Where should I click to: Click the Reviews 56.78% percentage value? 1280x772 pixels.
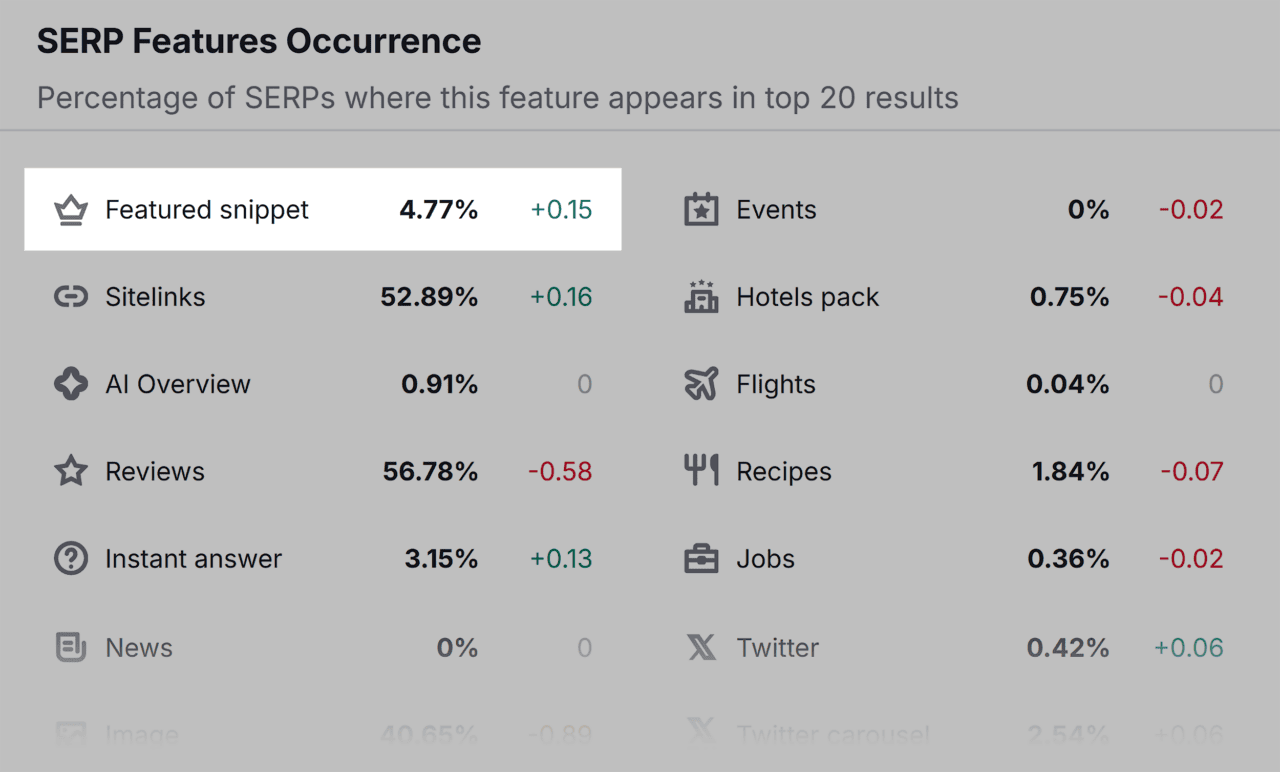[x=429, y=470]
